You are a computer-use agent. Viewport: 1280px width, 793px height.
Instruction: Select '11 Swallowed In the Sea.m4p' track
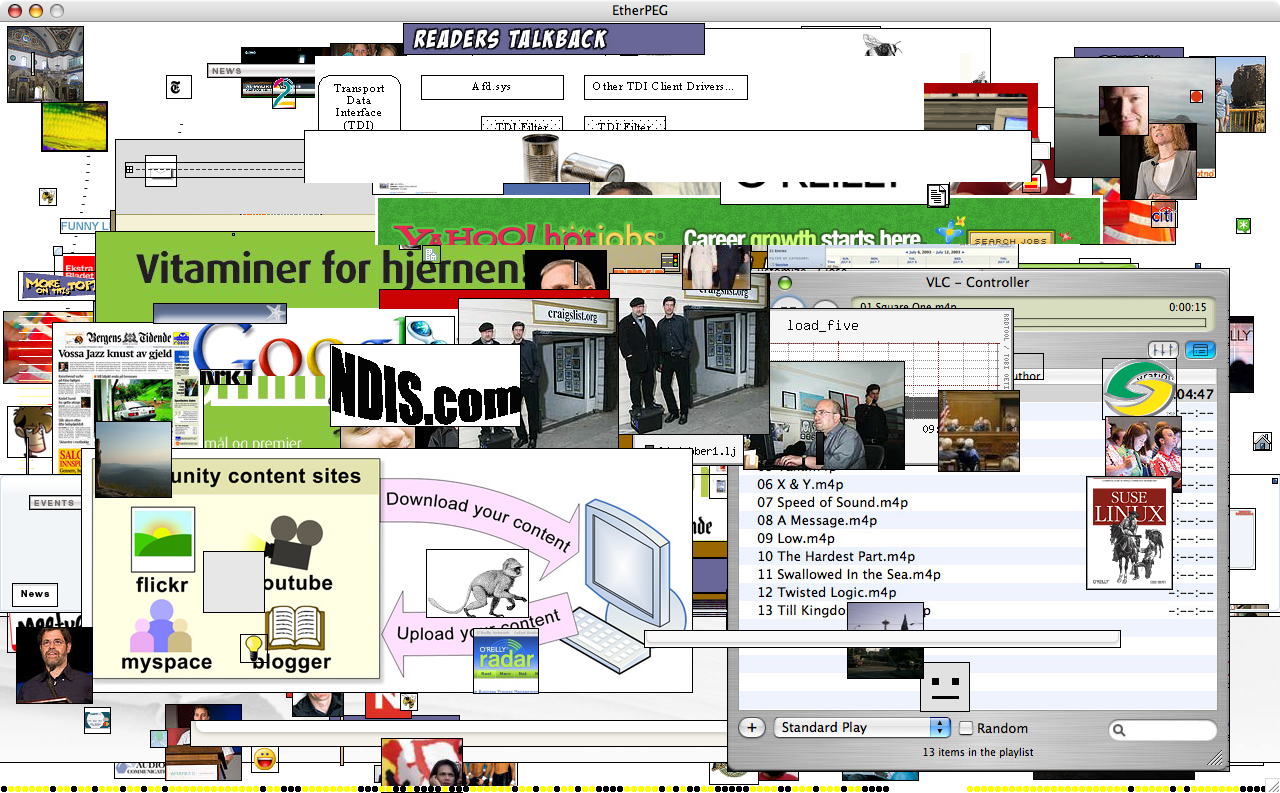coord(849,574)
